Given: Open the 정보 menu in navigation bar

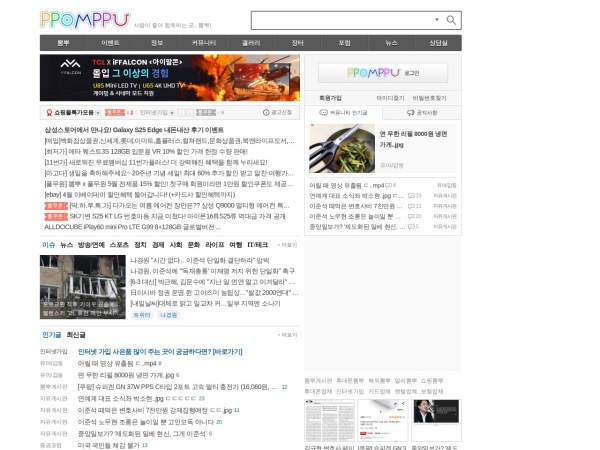Looking at the screenshot, I should tap(157, 43).
